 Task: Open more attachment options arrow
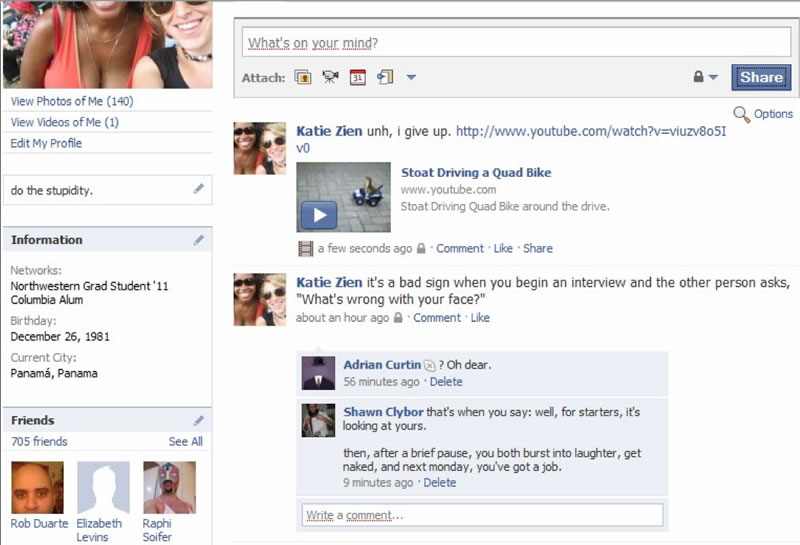411,77
